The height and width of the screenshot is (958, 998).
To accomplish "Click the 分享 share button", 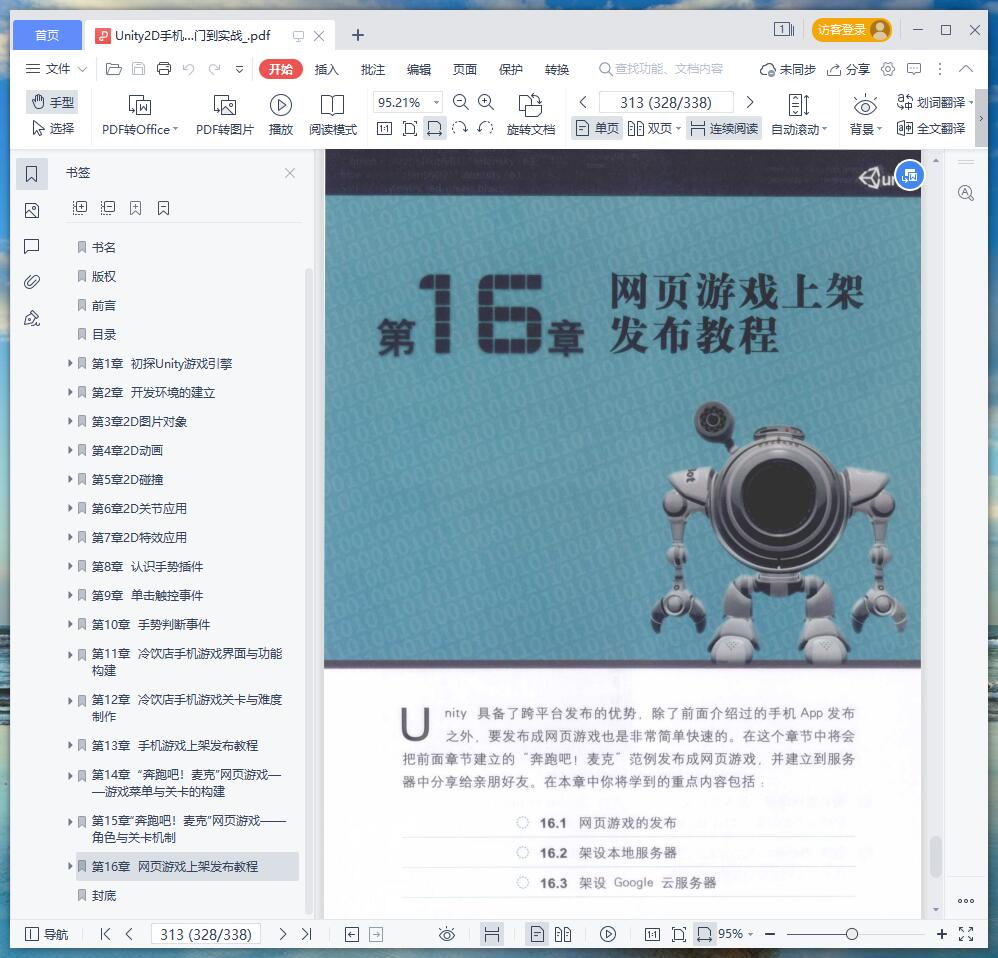I will (848, 69).
